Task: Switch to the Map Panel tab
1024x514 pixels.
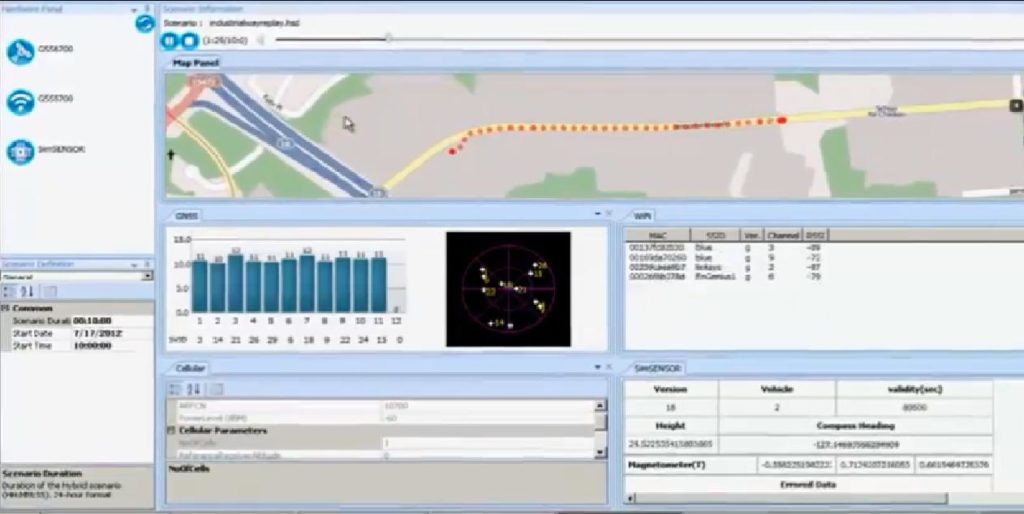Action: coord(196,63)
